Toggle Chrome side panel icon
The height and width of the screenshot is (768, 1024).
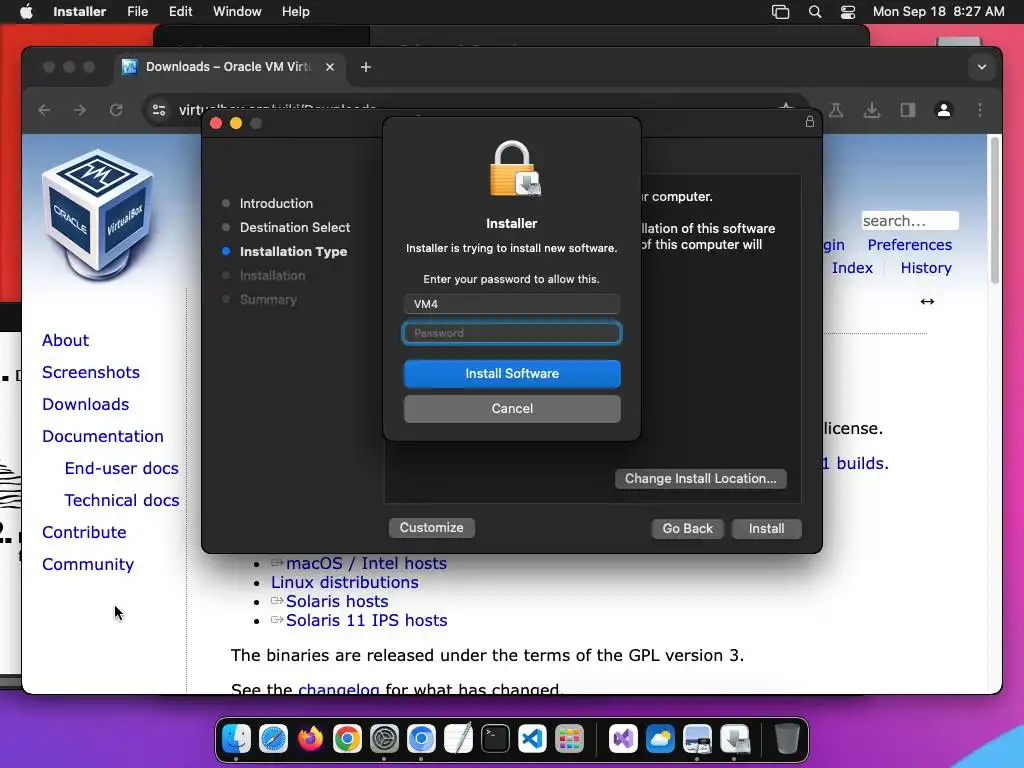[908, 110]
